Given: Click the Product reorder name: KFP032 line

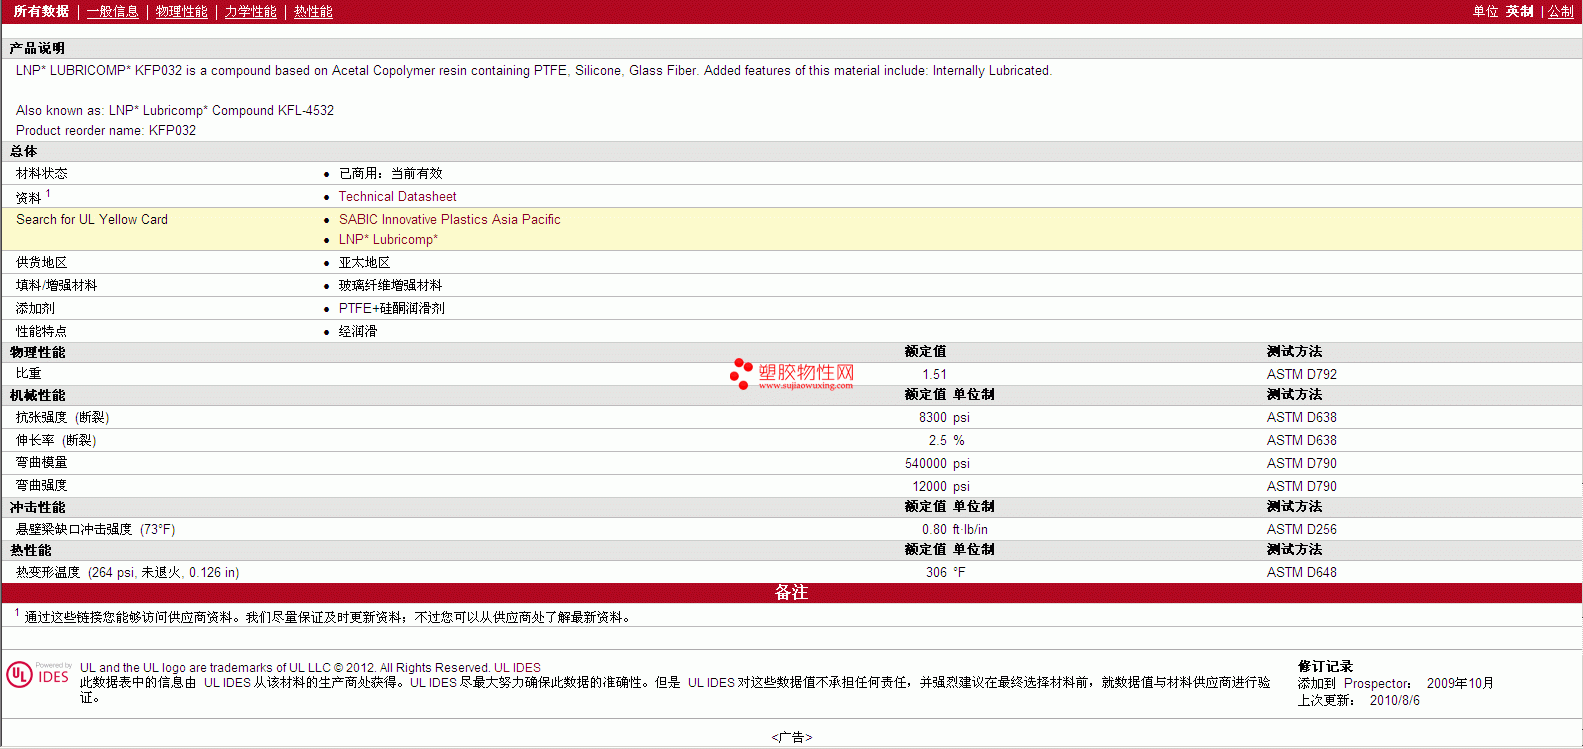Looking at the screenshot, I should coord(106,130).
